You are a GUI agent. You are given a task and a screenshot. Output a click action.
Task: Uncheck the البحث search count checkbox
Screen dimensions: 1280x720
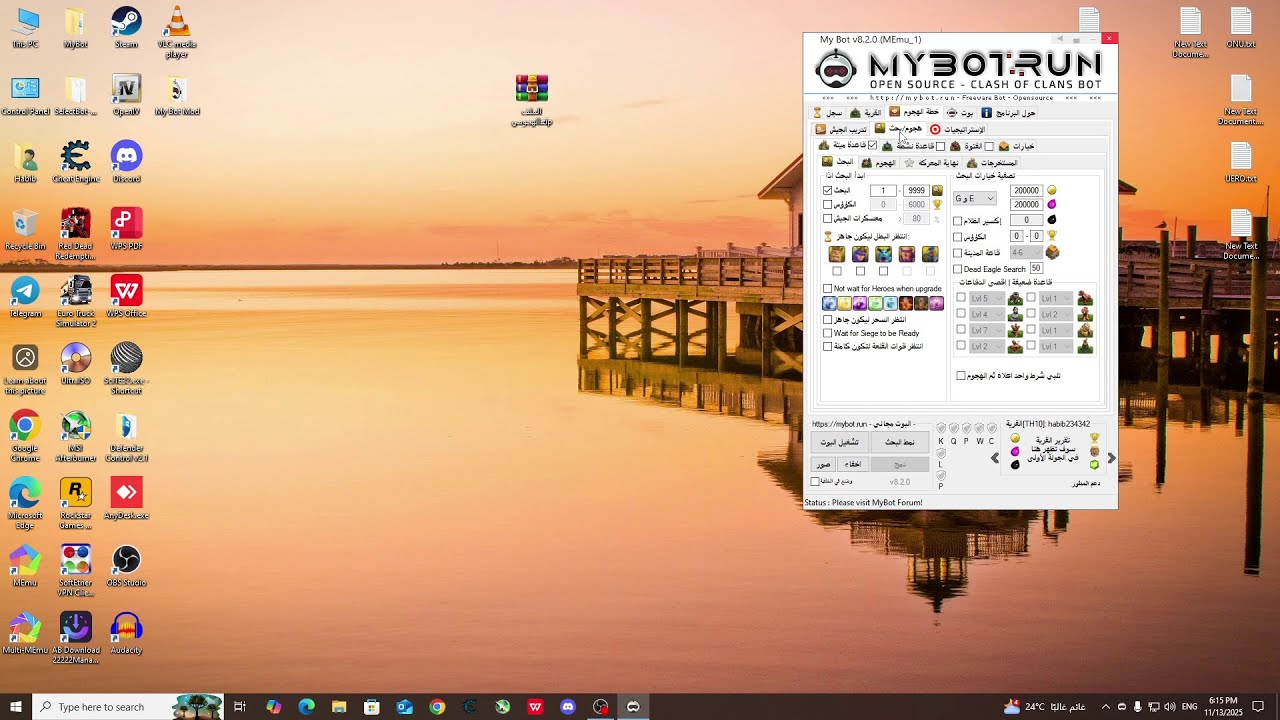pyautogui.click(x=828, y=190)
